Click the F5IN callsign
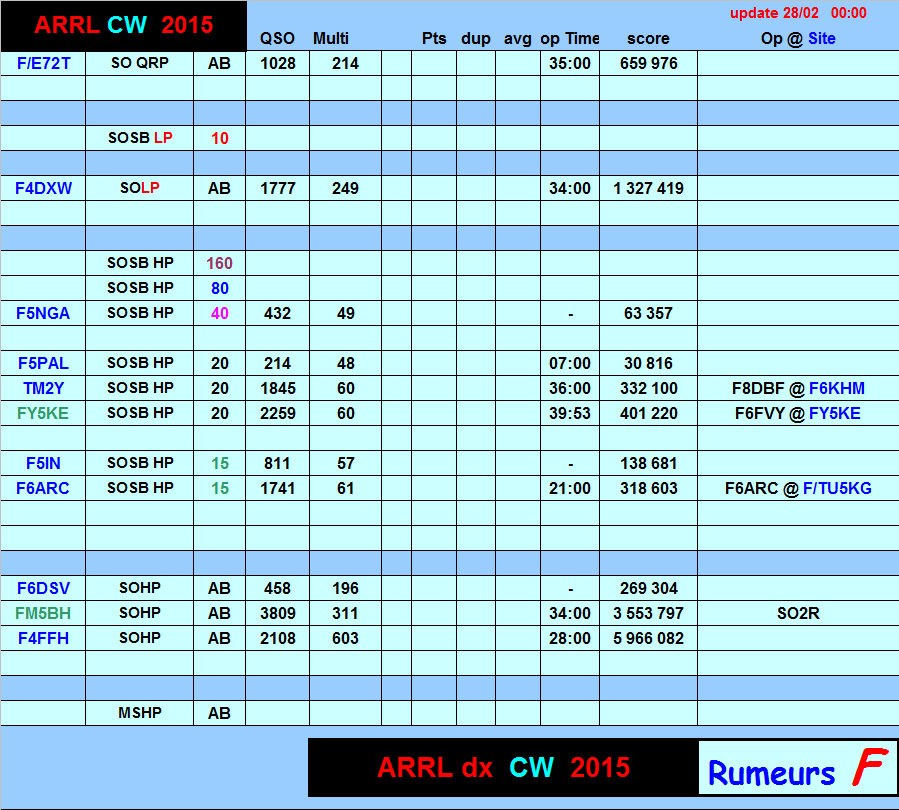The width and height of the screenshot is (899, 810). (x=43, y=463)
